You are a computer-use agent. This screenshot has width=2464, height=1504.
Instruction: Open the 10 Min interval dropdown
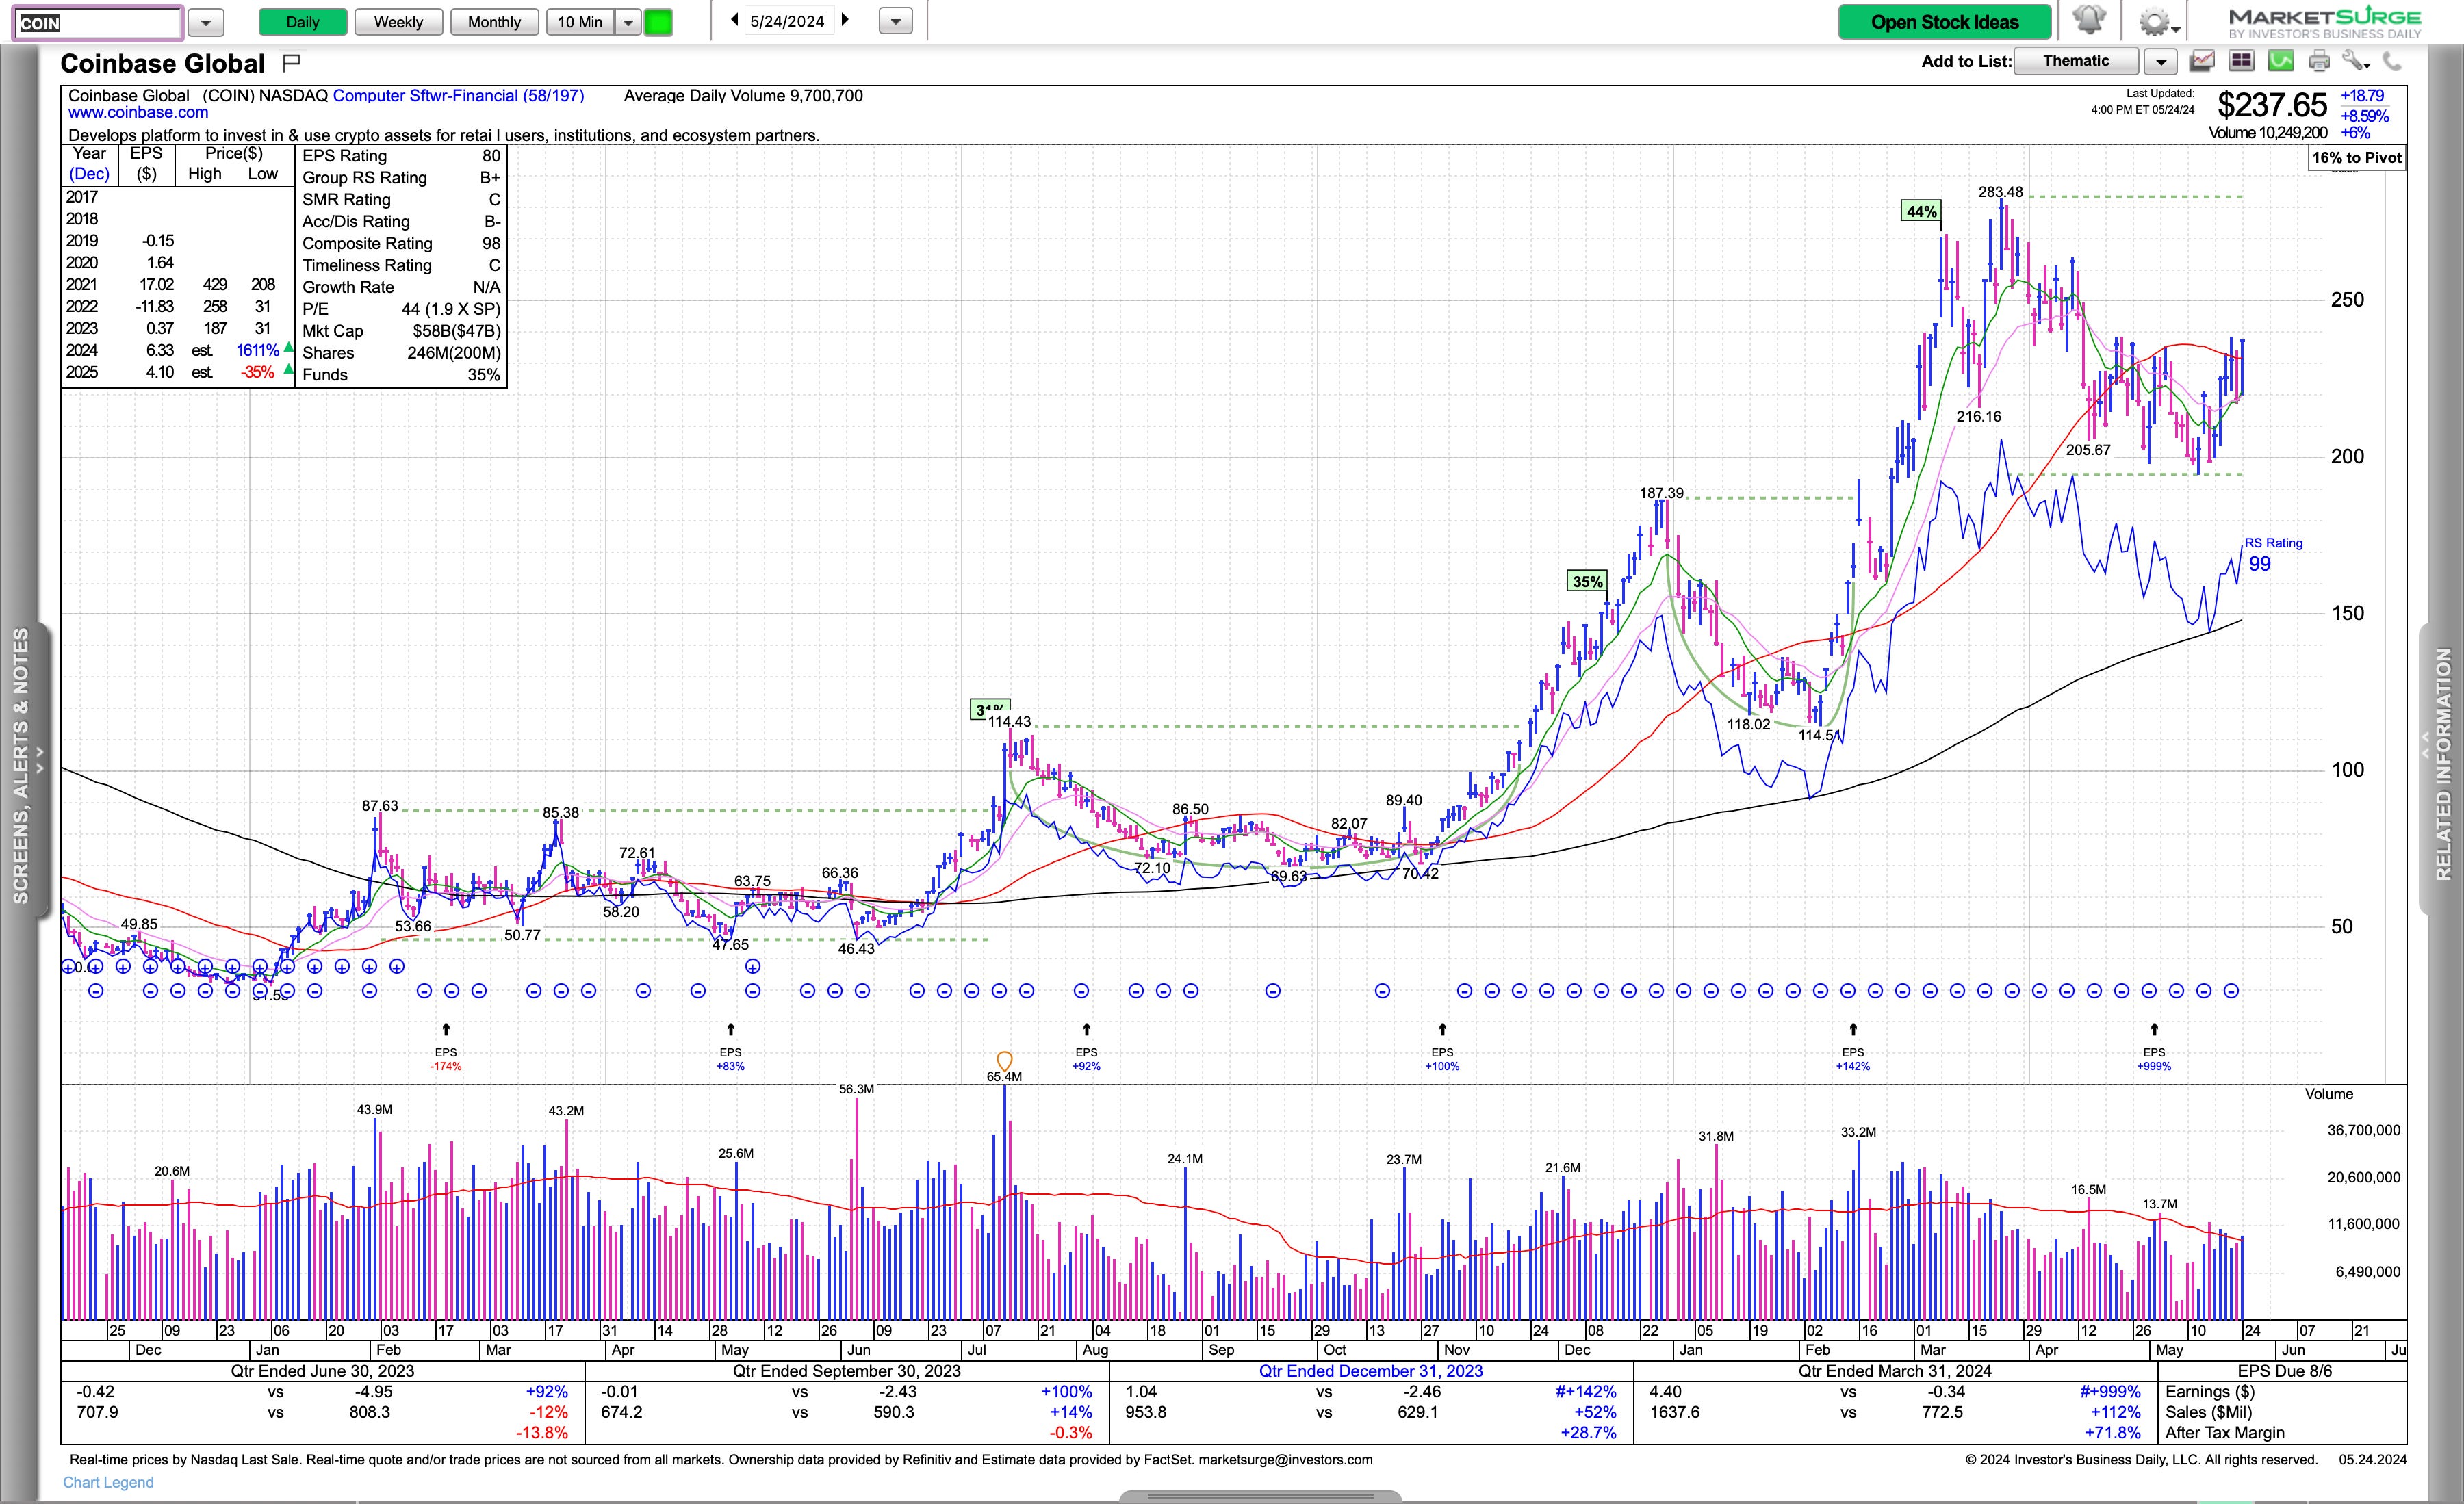(628, 22)
